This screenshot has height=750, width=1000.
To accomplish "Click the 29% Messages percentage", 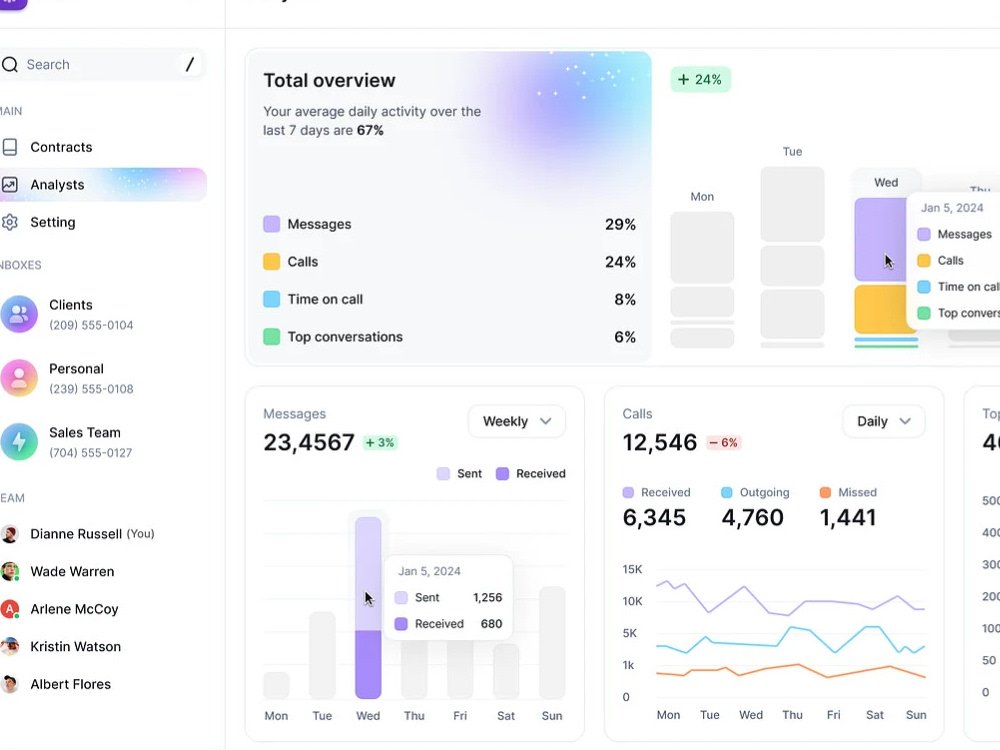I will (x=621, y=224).
